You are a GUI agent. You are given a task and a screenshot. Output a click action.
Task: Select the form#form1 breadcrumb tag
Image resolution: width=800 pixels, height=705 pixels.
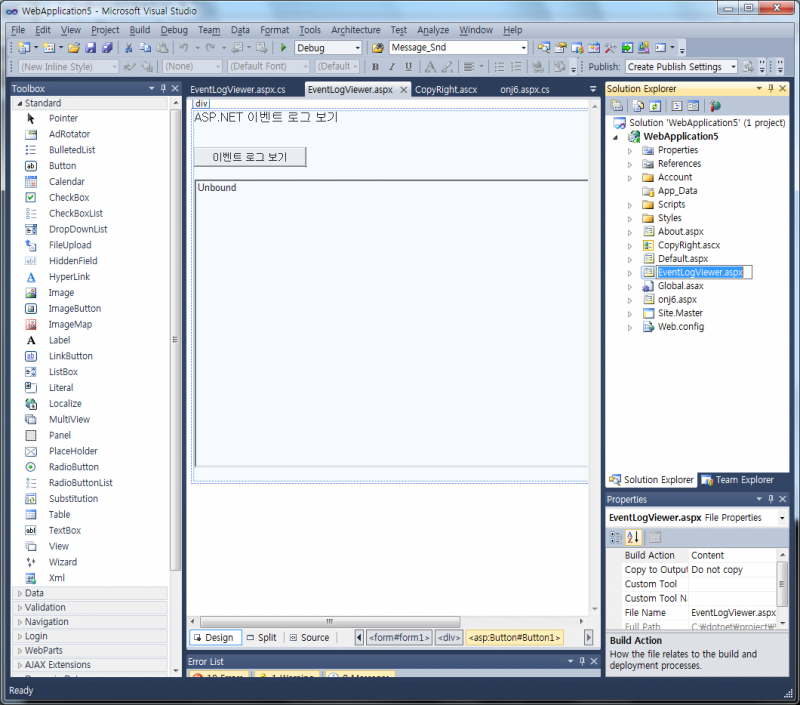399,638
